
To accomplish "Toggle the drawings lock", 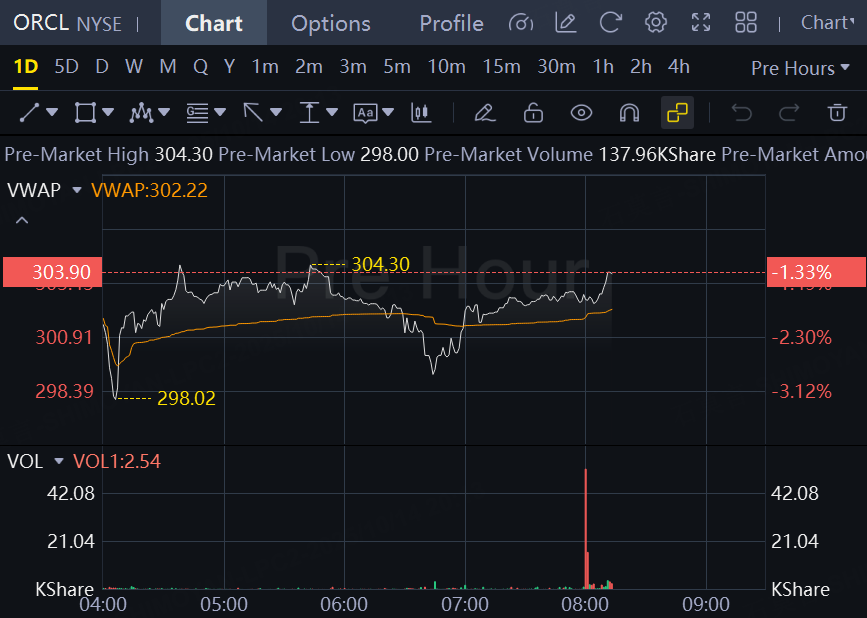I will click(533, 113).
